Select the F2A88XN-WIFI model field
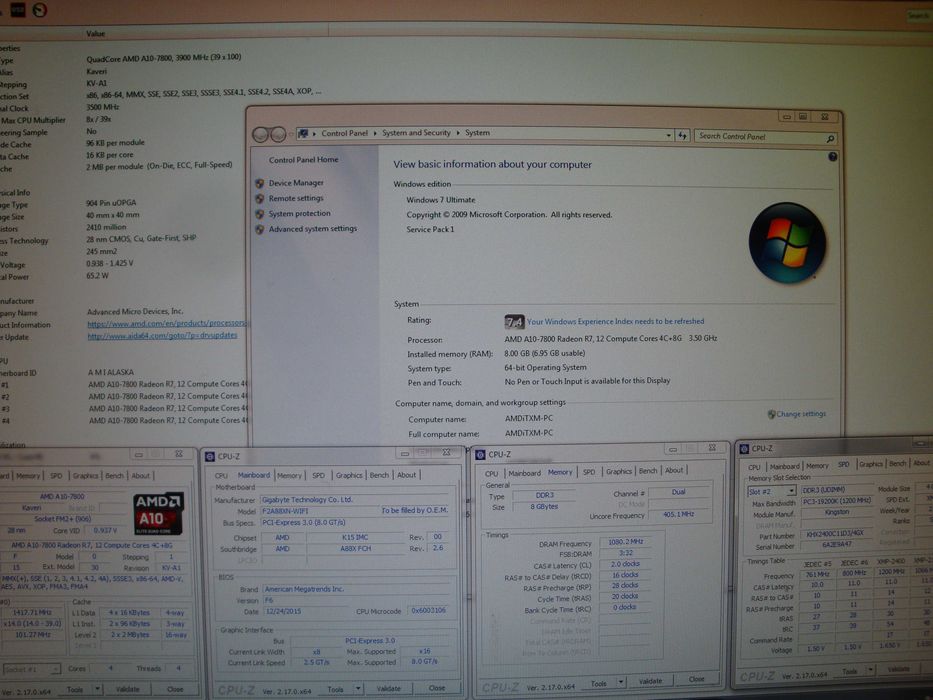The width and height of the screenshot is (933, 700). tap(319, 511)
